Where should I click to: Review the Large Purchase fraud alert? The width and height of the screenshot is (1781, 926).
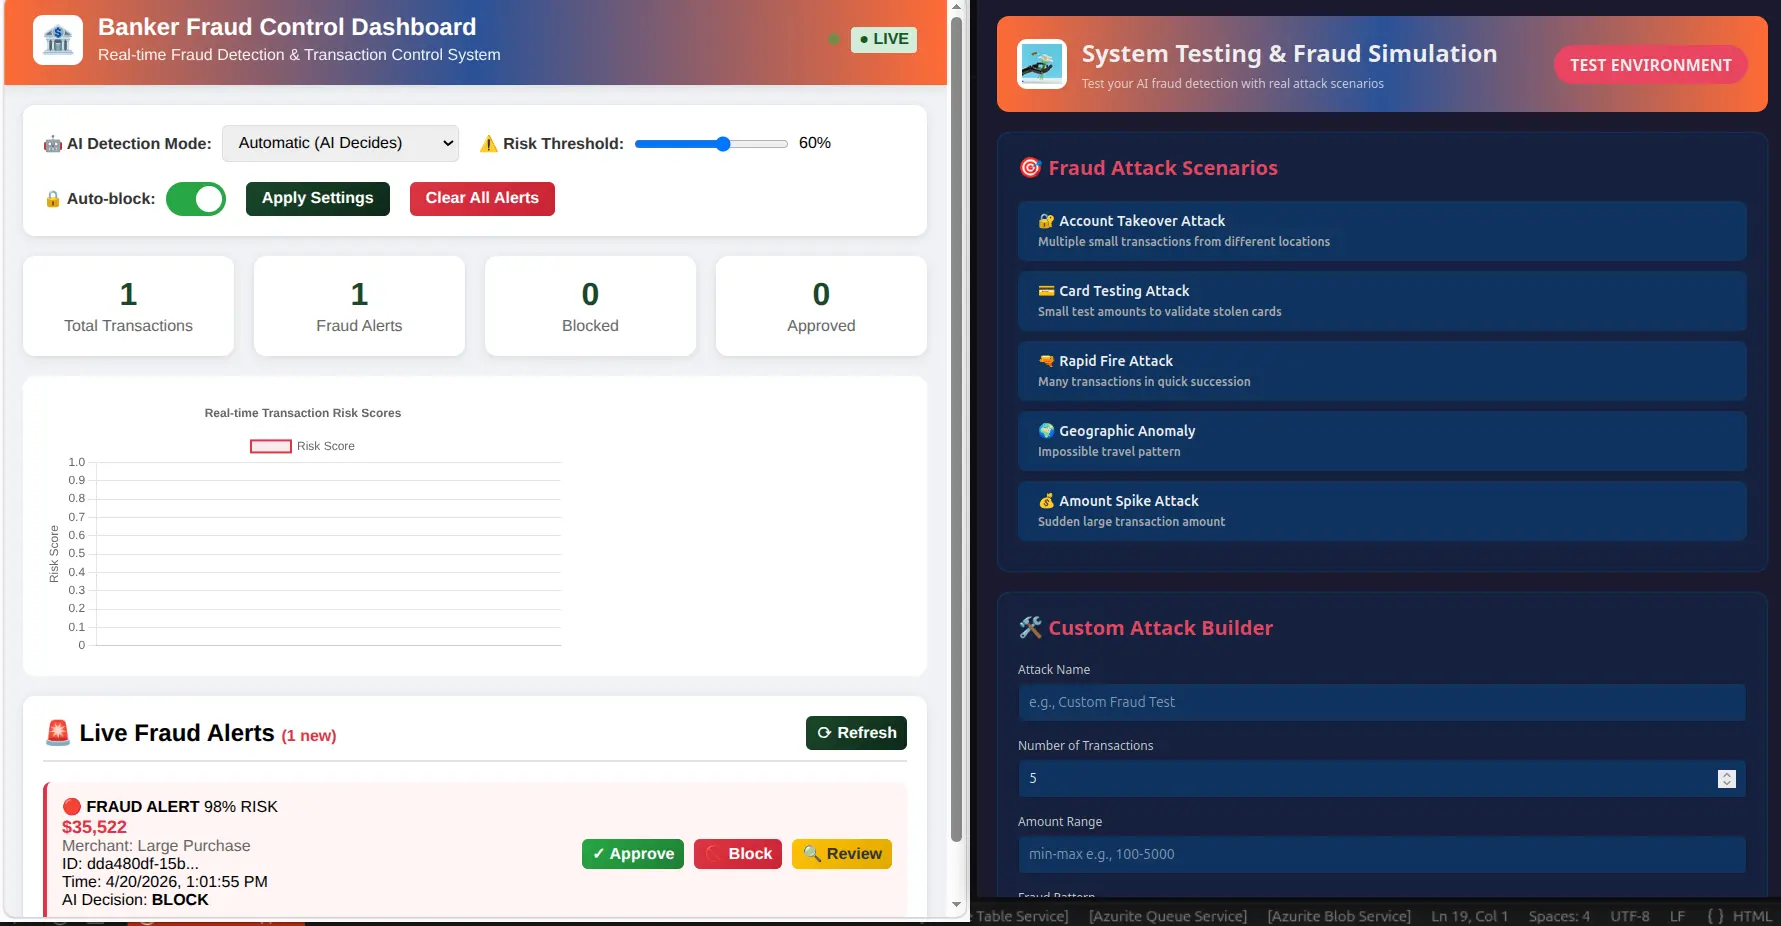coord(842,854)
